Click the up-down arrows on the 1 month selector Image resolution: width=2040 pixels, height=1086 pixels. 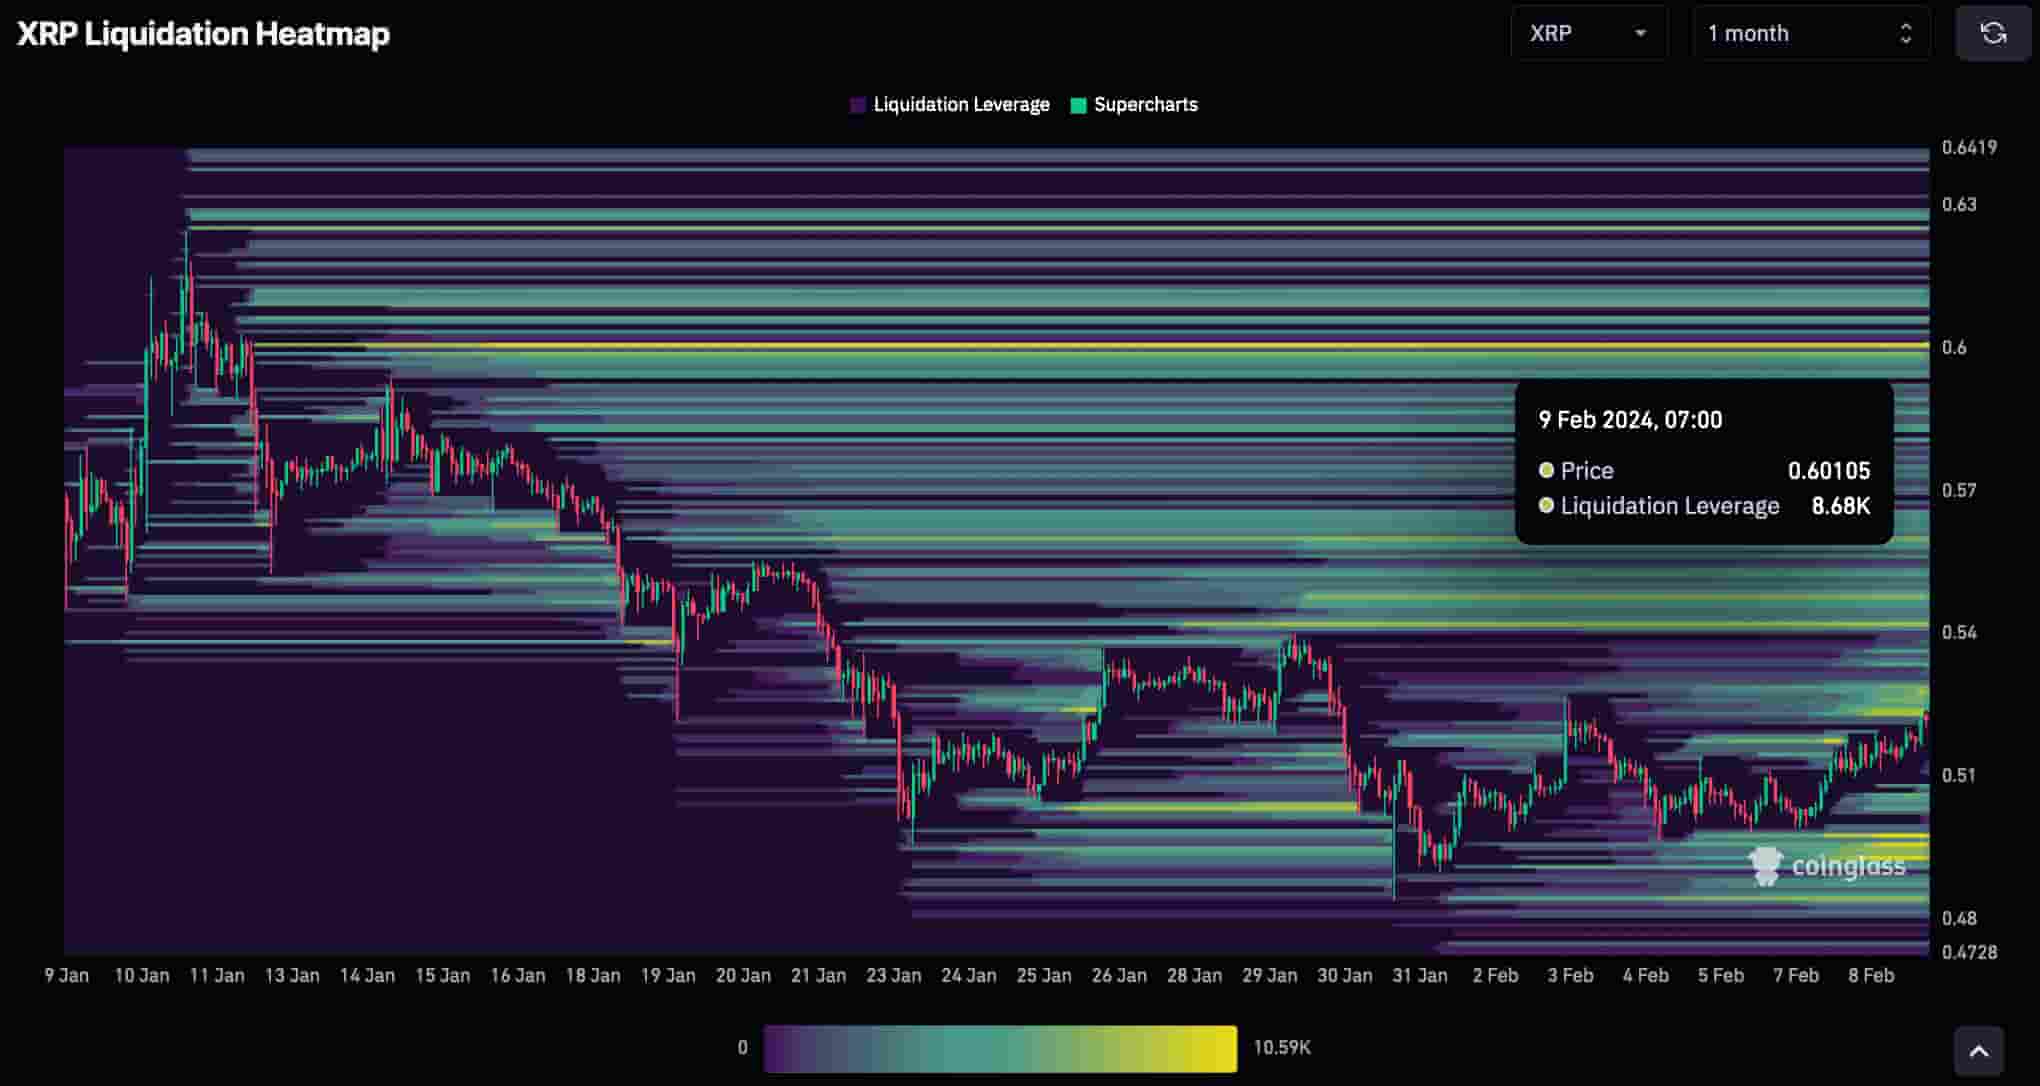(x=1905, y=33)
